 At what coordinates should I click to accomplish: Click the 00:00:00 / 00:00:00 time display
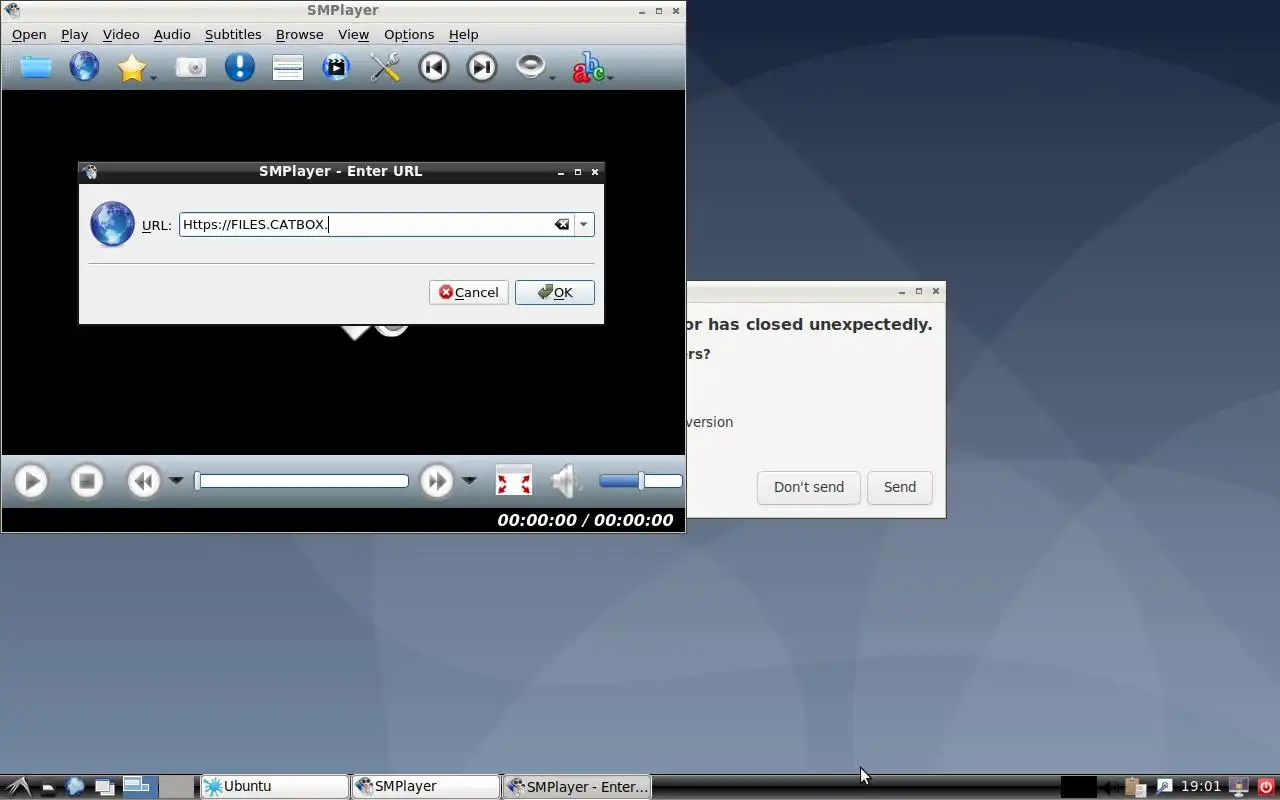(585, 520)
